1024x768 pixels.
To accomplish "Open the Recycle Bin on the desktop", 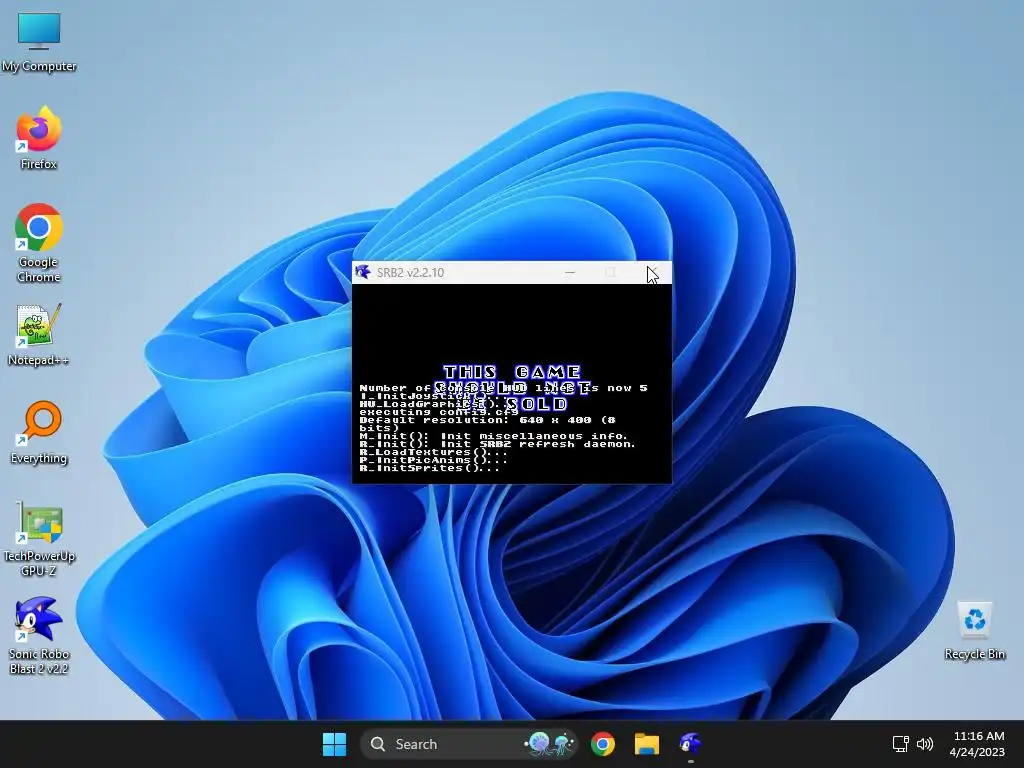I will pyautogui.click(x=974, y=631).
